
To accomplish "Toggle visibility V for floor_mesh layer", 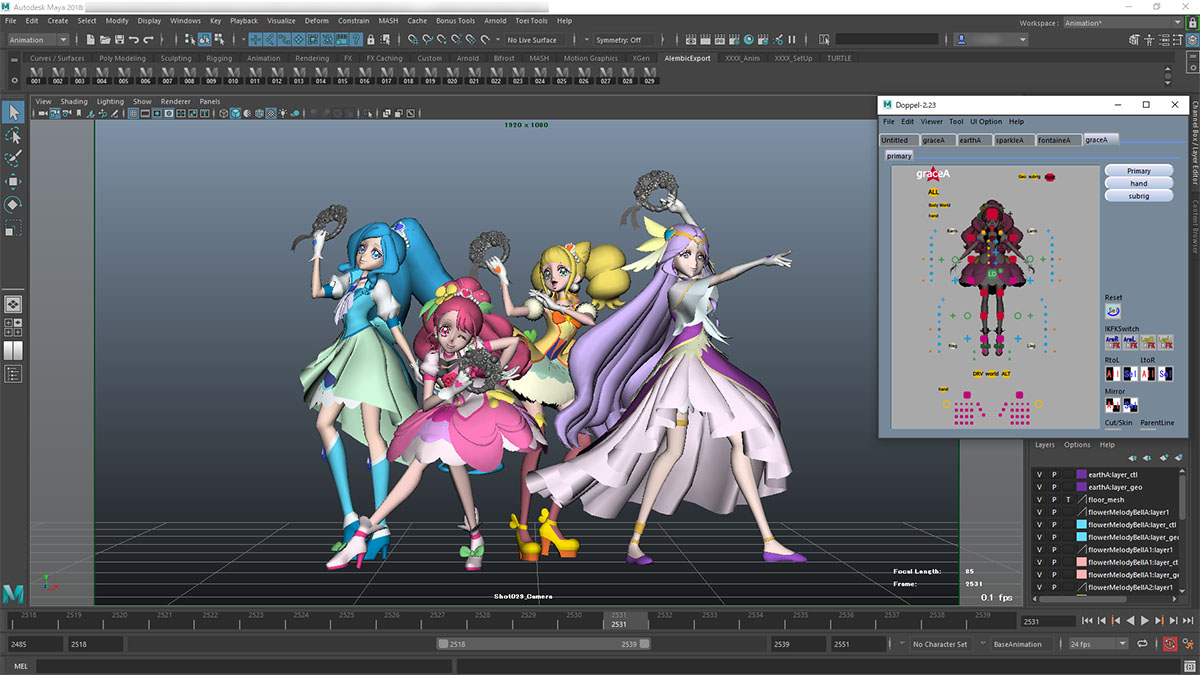I will point(1039,499).
